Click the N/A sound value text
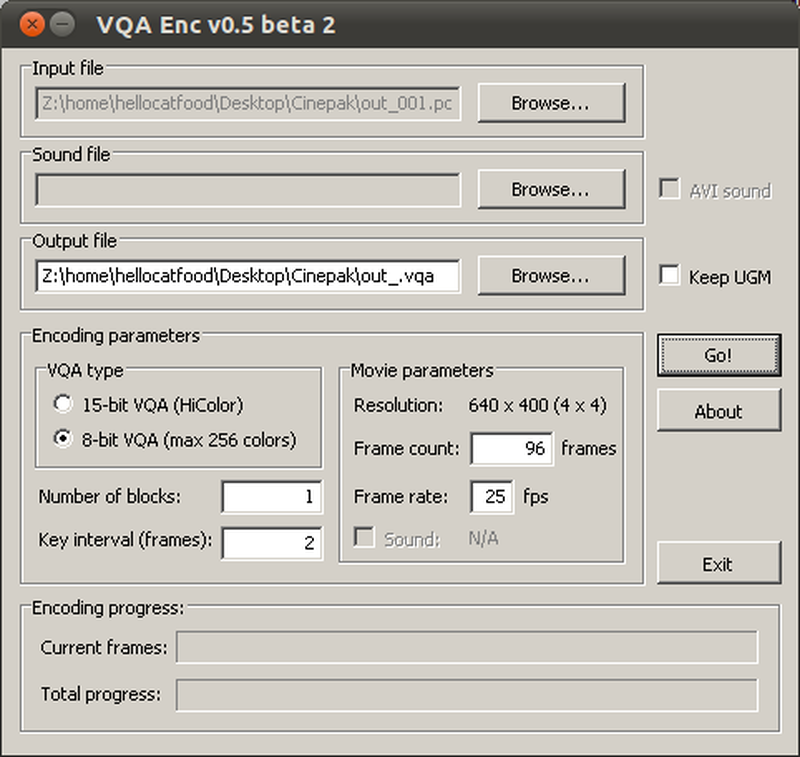800x757 pixels. click(483, 538)
